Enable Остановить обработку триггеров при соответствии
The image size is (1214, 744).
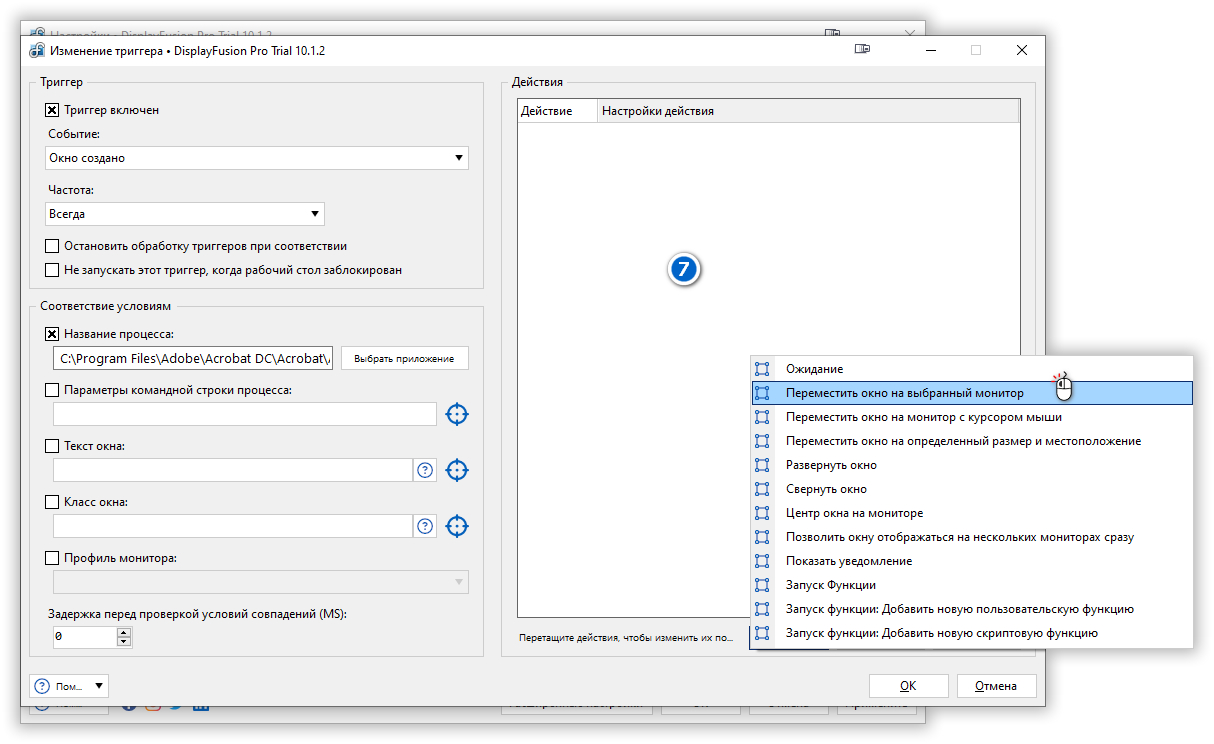(x=52, y=246)
